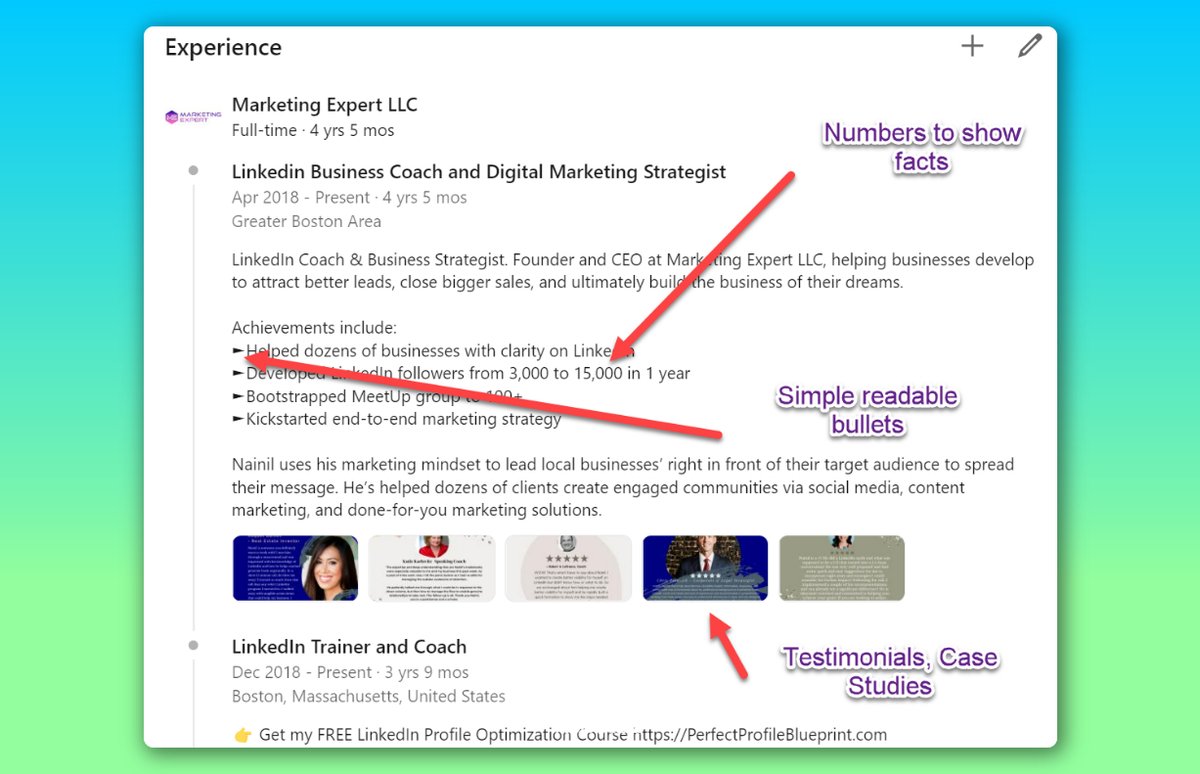The height and width of the screenshot is (774, 1200).
Task: Click 'Apr 2018 - Present · 4 yrs 5 mos'
Action: (349, 197)
